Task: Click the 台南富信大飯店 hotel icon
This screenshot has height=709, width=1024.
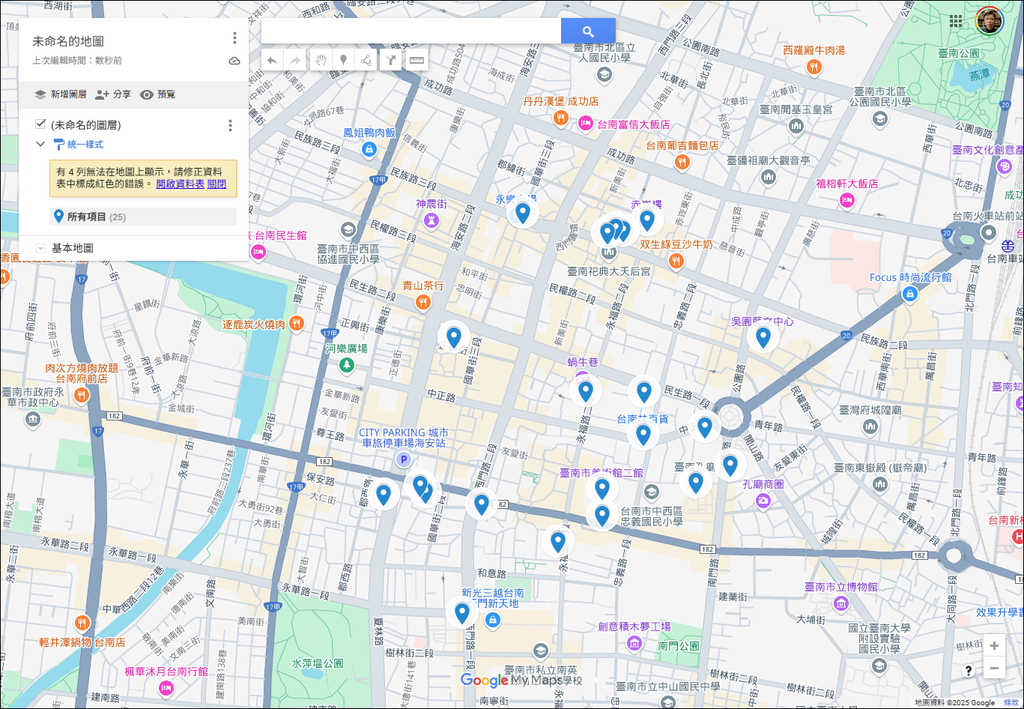Action: point(585,123)
